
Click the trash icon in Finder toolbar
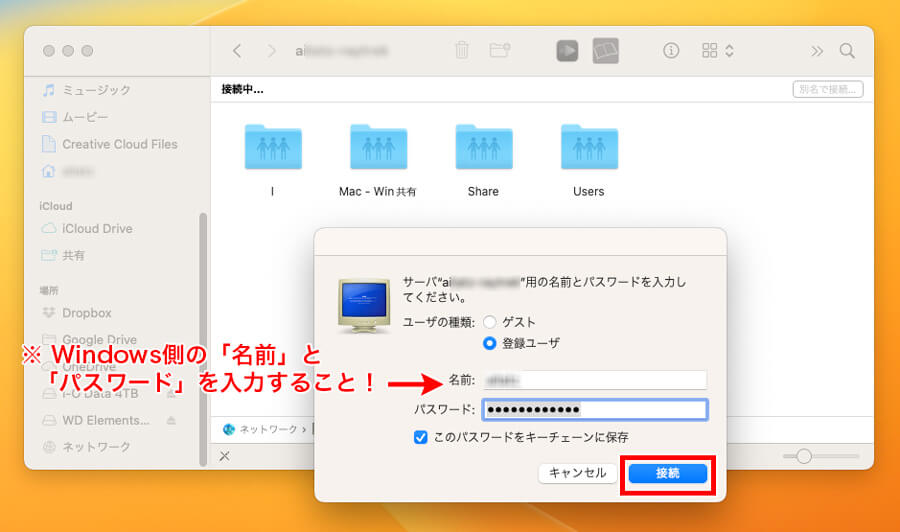462,51
